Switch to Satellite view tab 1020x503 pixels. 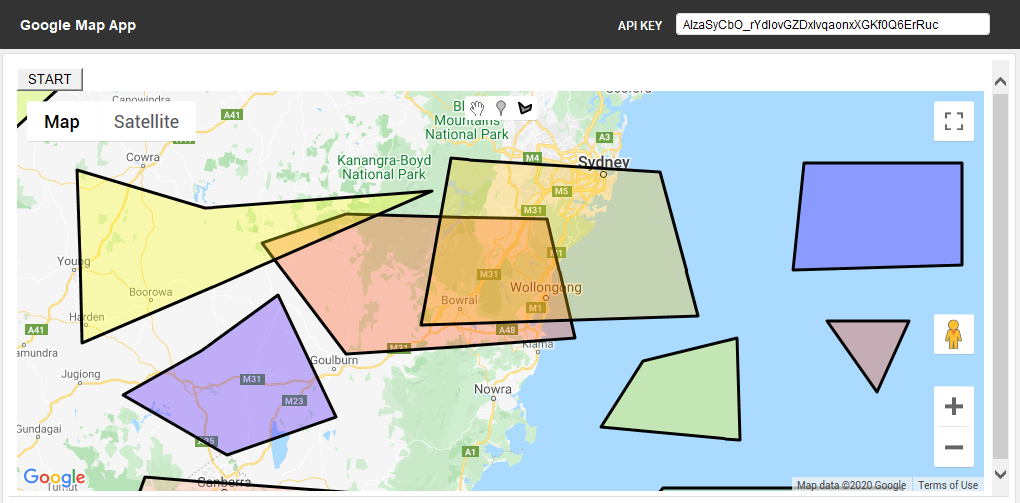click(146, 122)
